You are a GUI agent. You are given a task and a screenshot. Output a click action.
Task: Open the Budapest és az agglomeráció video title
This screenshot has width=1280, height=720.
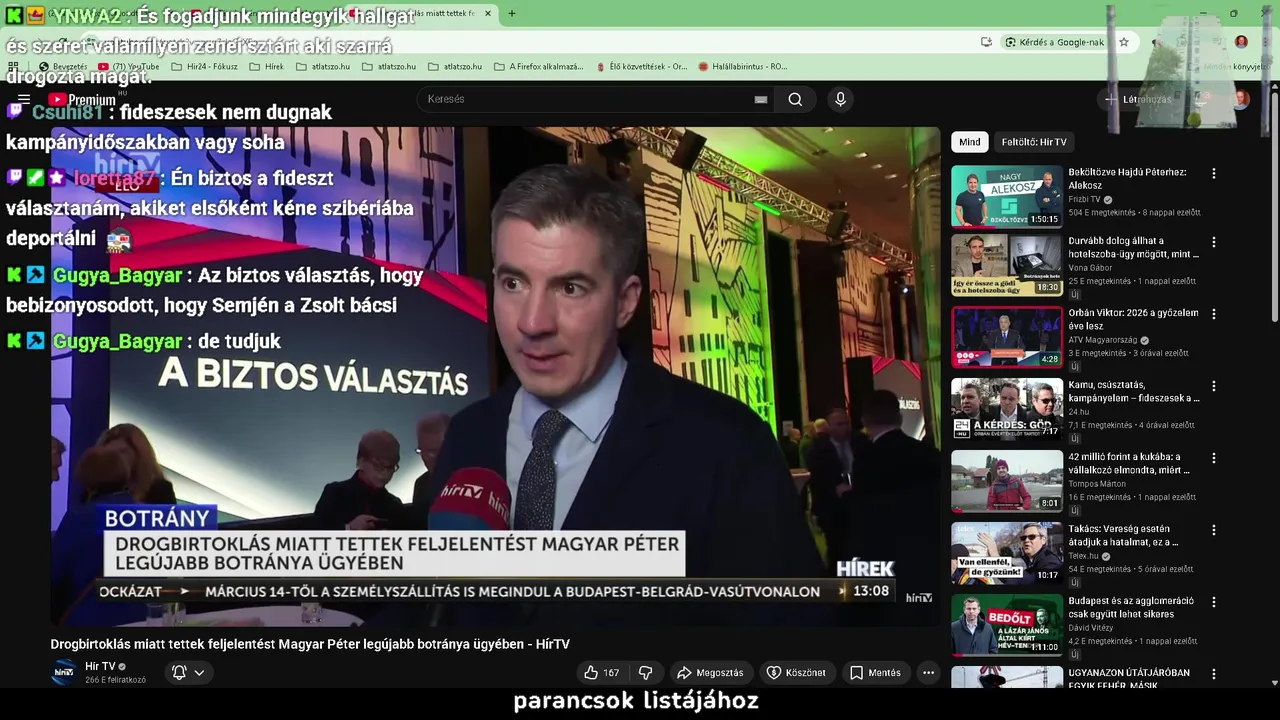pyautogui.click(x=1133, y=607)
